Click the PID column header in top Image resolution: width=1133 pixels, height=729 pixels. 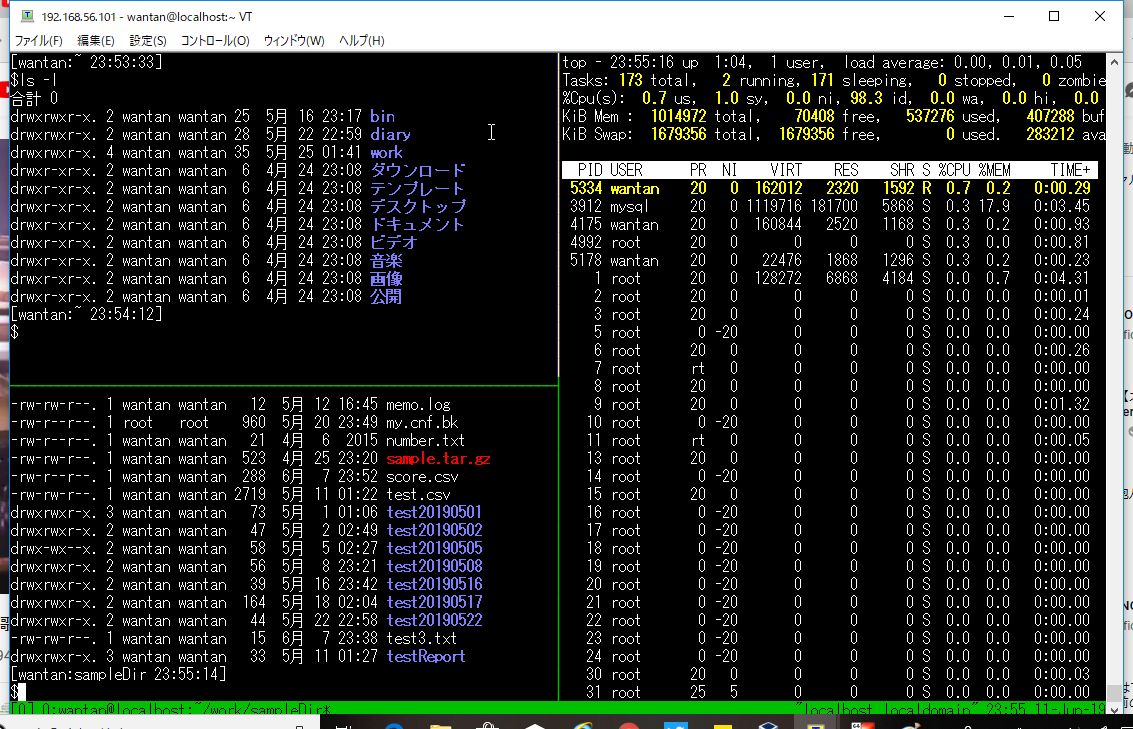[590, 170]
